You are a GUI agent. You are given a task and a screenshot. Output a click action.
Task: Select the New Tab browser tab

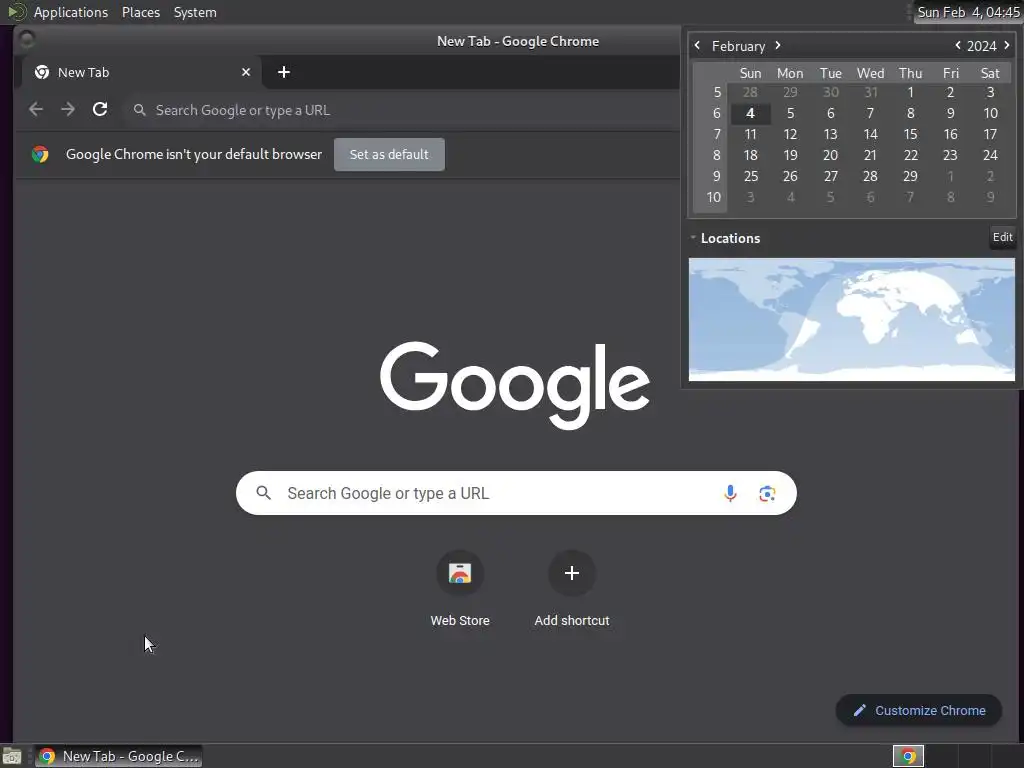point(142,72)
